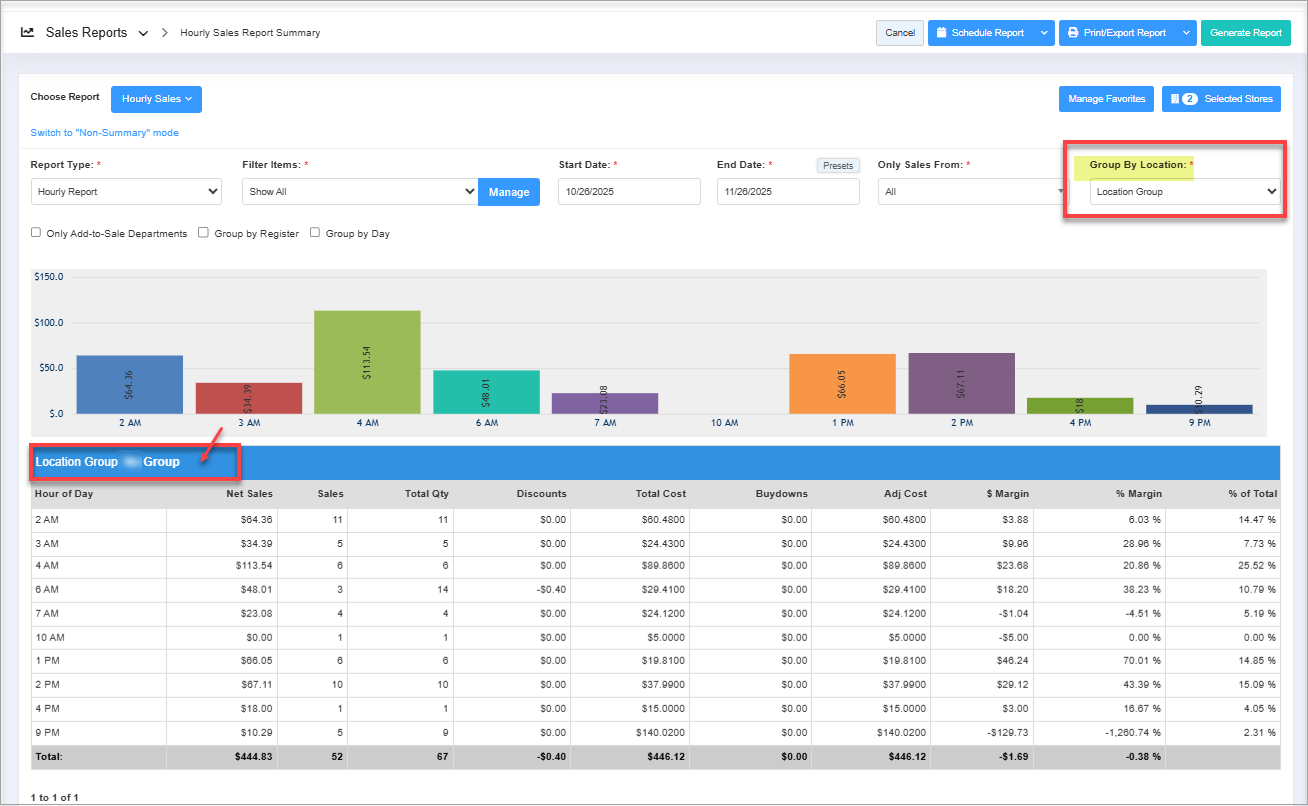
Task: Open the Group By Location dropdown
Action: click(x=1184, y=191)
